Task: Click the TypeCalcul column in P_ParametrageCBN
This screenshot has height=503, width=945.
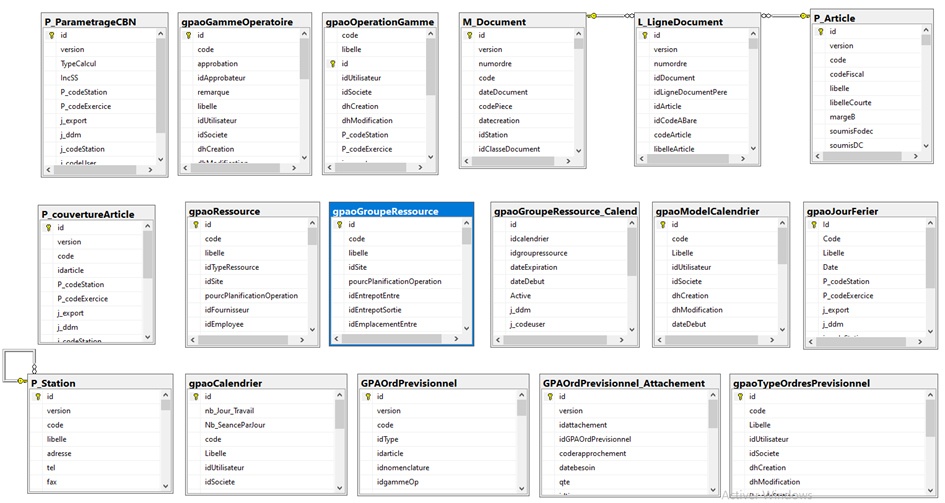Action: (77, 63)
